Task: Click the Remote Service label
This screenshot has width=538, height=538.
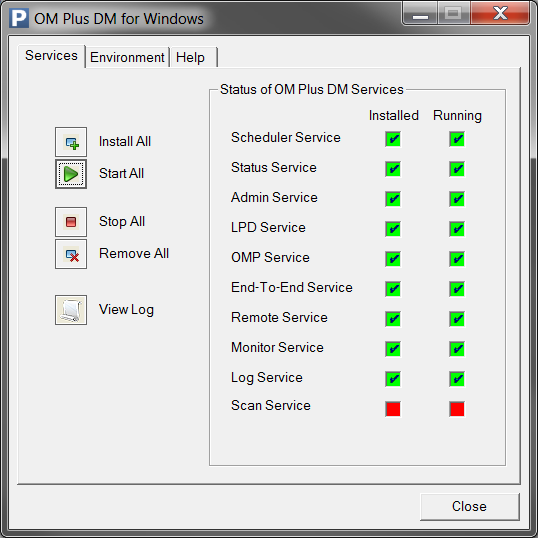Action: coord(279,317)
